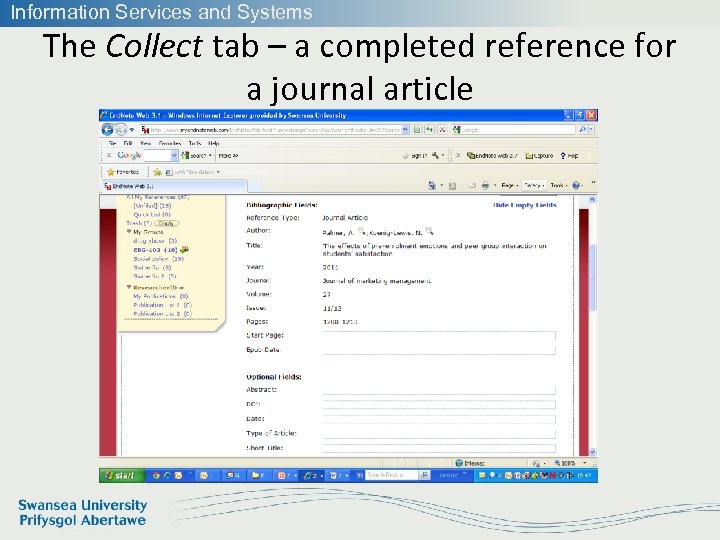Click the Refresh page icon
720x540 pixels.
pyautogui.click(x=429, y=130)
